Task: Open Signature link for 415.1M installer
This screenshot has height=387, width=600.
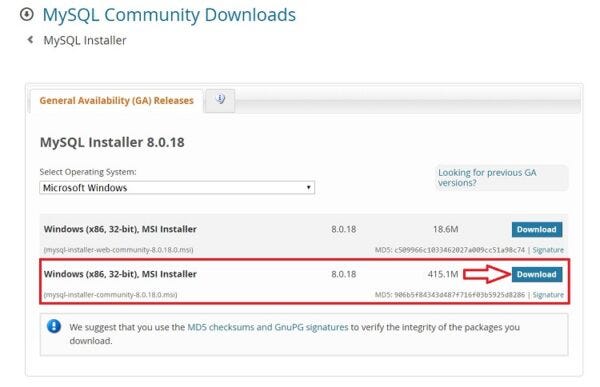Action: tap(548, 295)
